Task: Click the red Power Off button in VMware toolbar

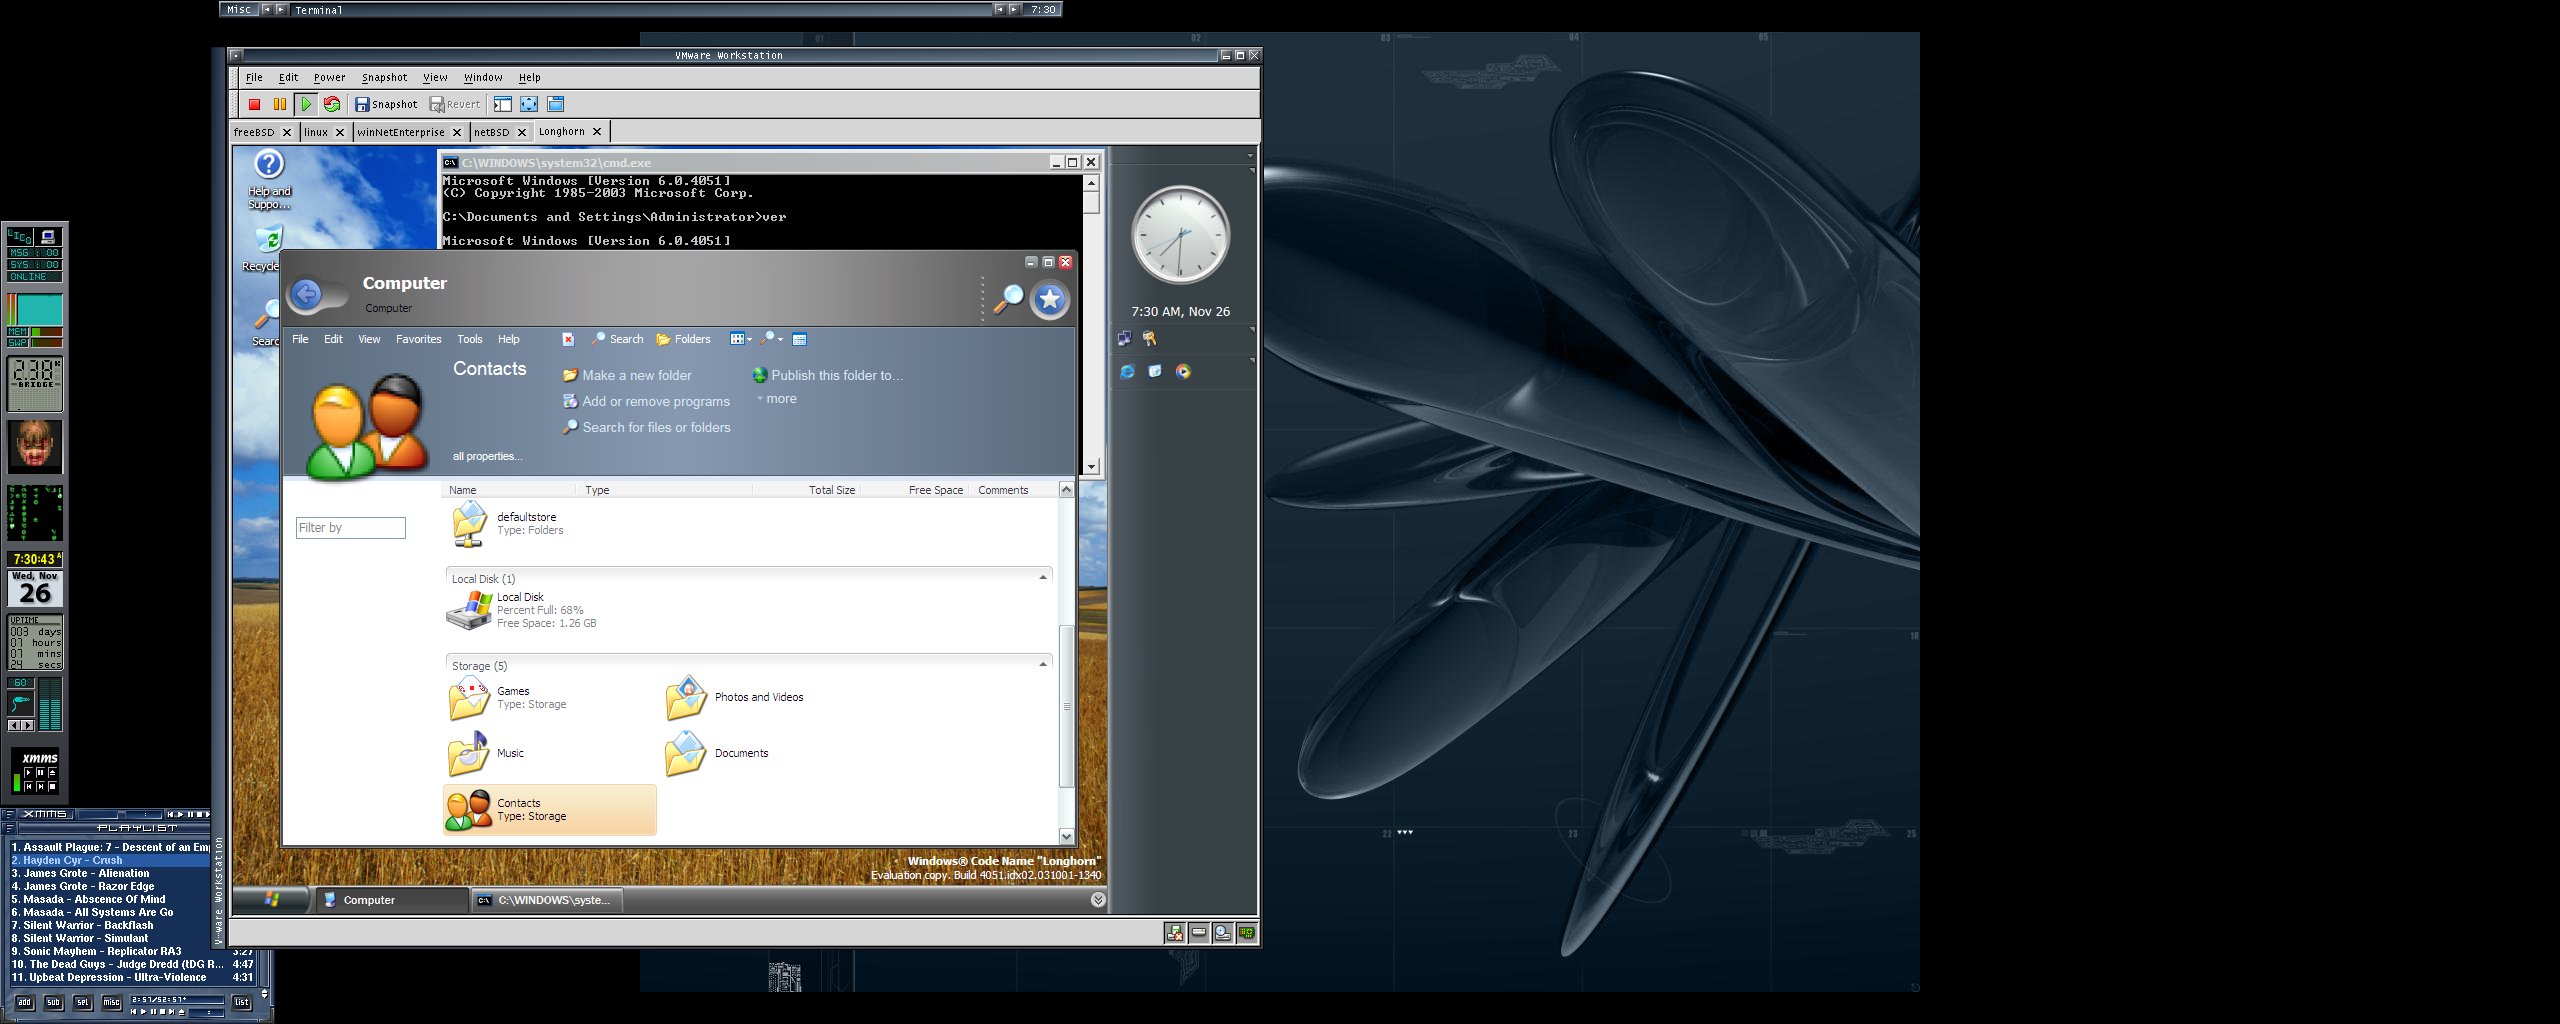Action: 254,104
